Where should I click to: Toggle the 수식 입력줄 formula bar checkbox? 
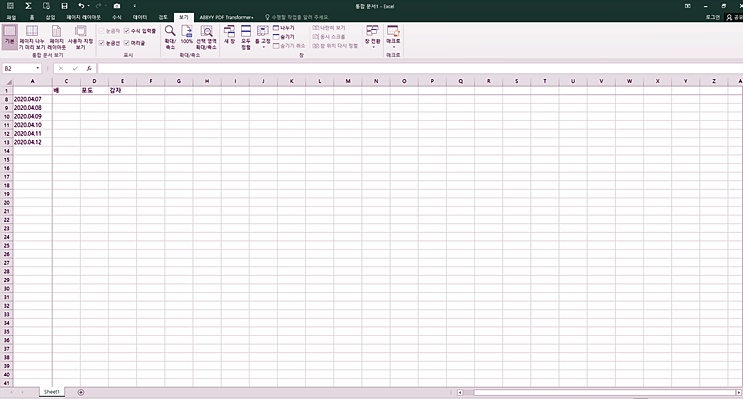pyautogui.click(x=140, y=31)
